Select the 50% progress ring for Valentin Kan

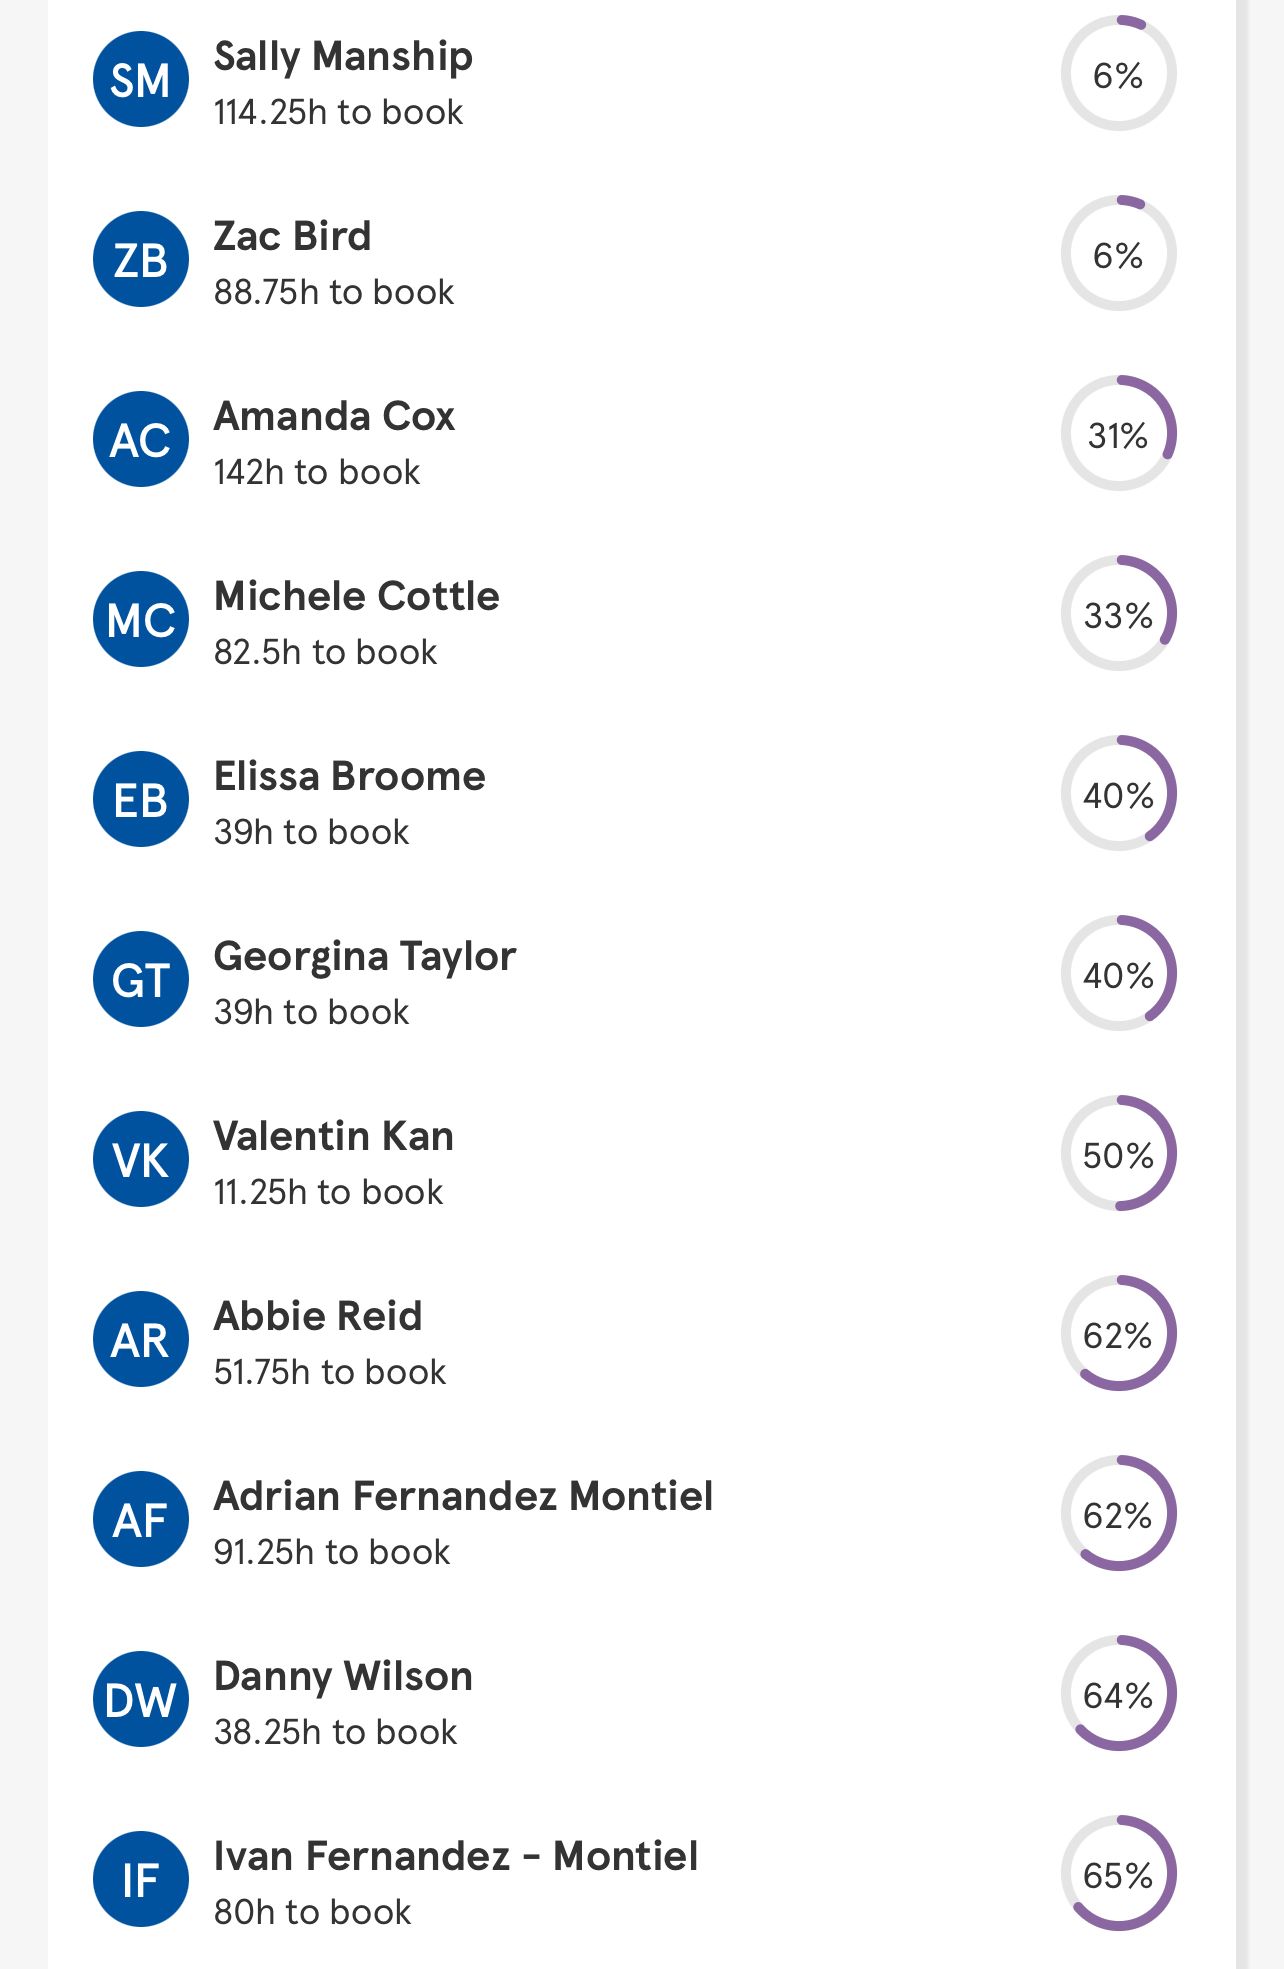(1118, 1153)
